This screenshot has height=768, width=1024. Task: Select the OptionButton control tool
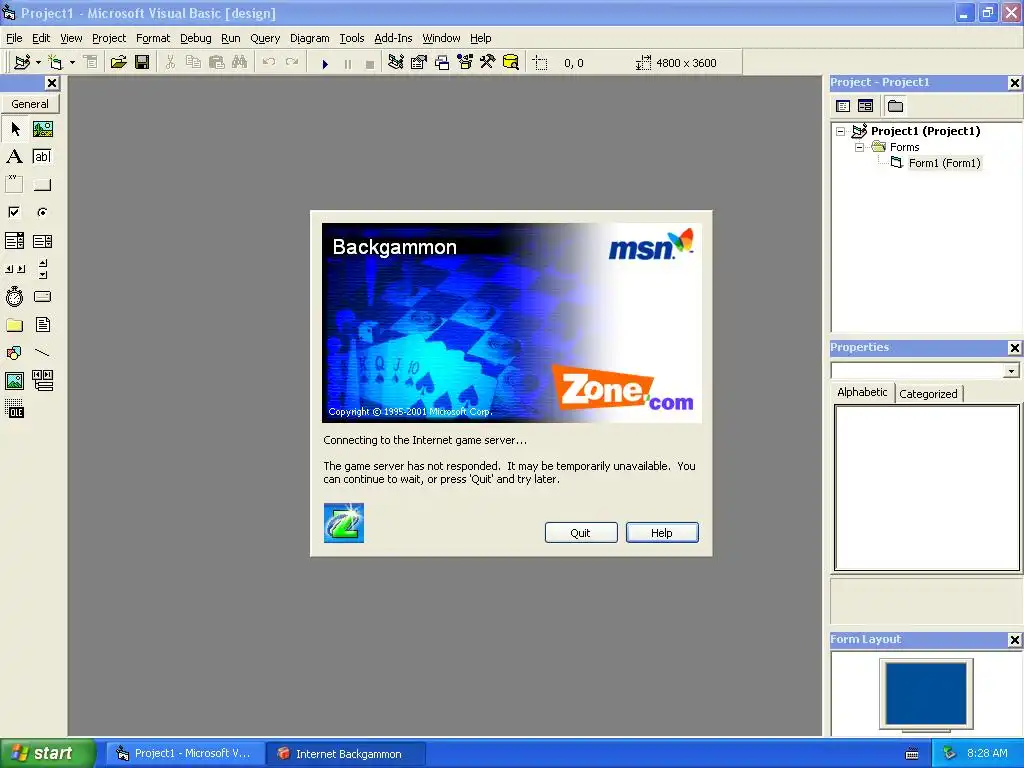coord(42,212)
